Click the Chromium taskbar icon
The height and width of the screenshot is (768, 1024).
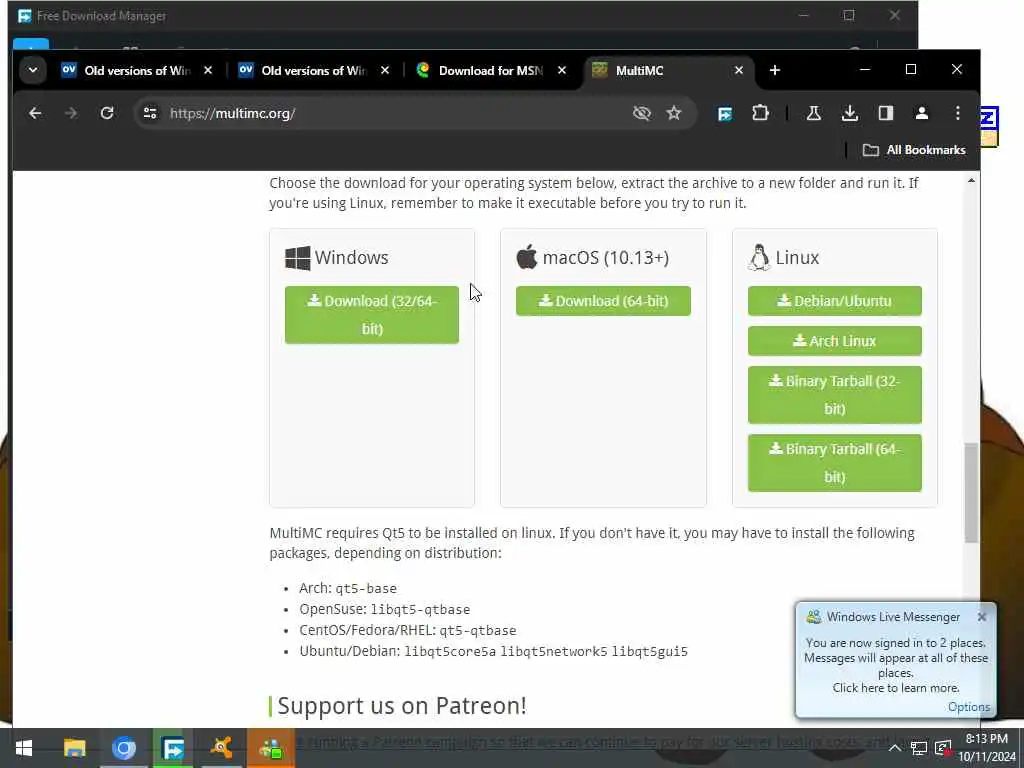(x=123, y=748)
